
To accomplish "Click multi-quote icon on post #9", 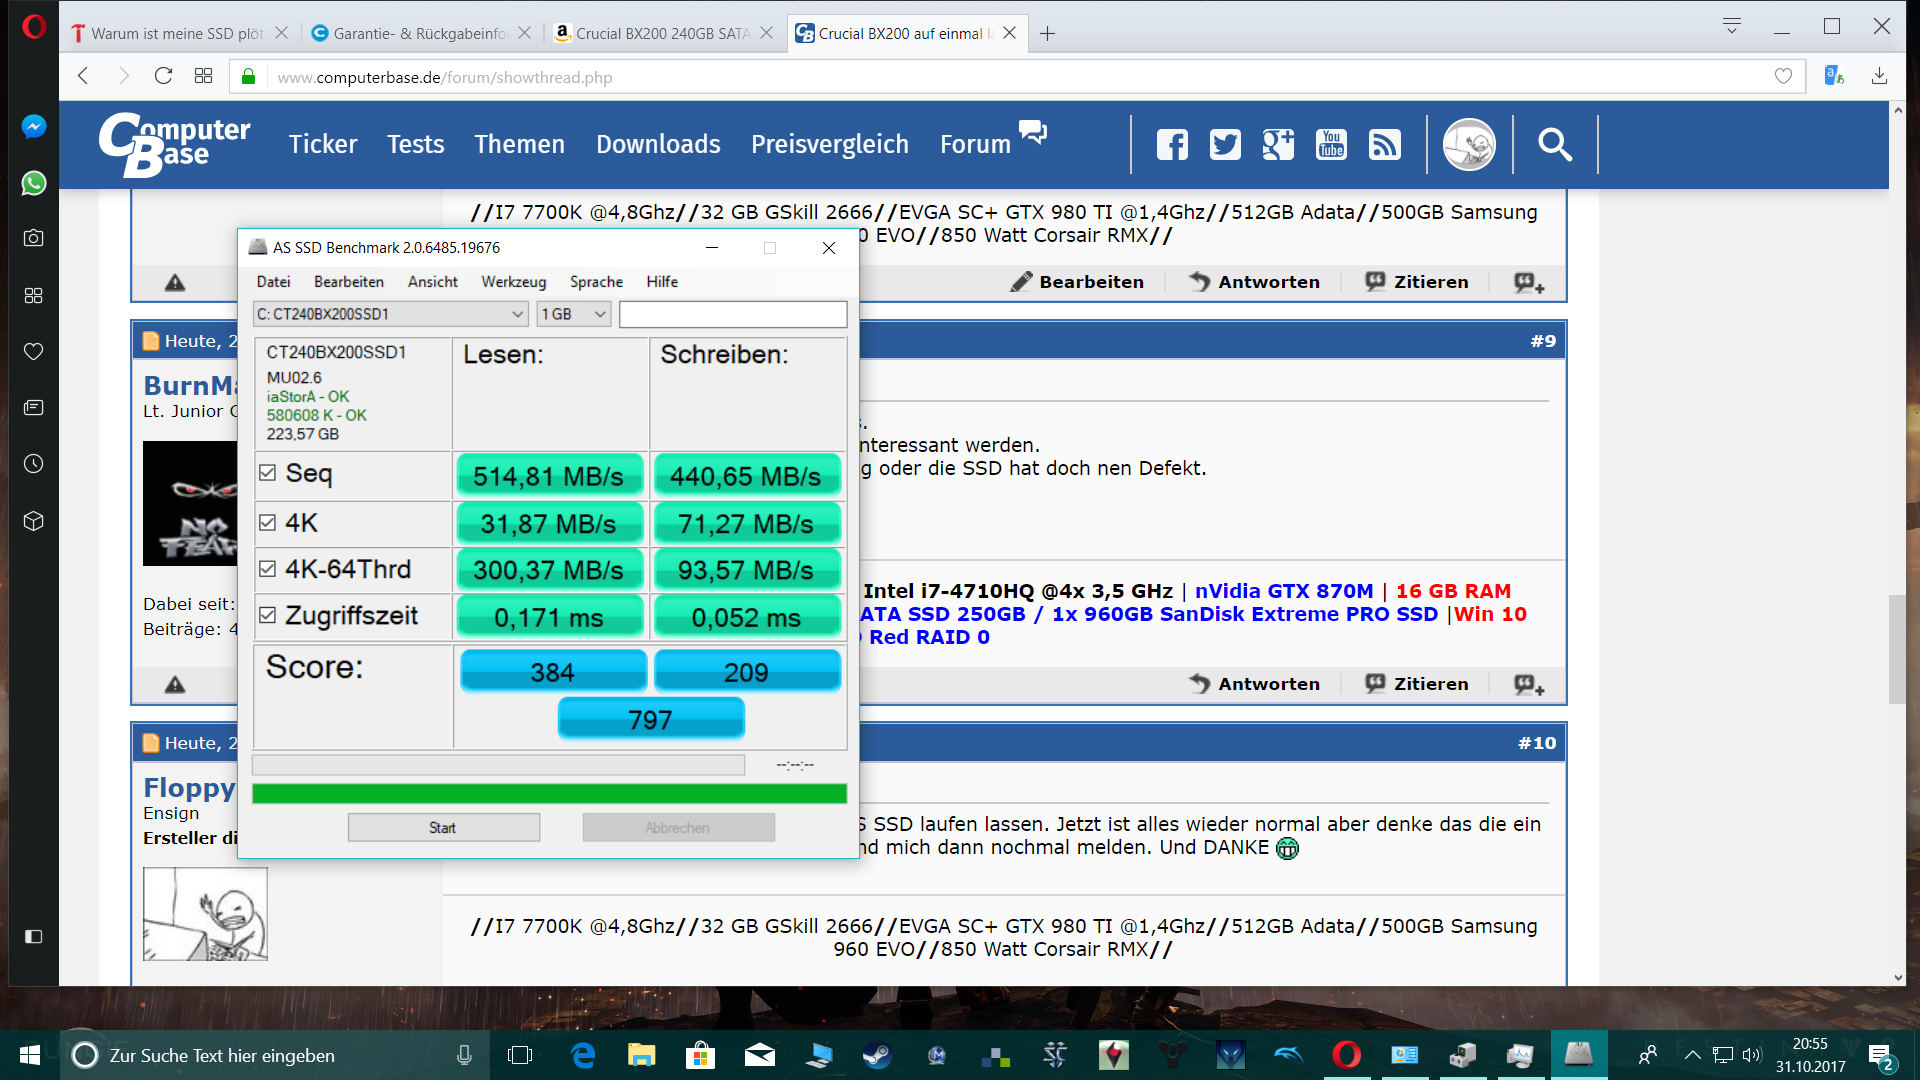I will pos(1528,684).
